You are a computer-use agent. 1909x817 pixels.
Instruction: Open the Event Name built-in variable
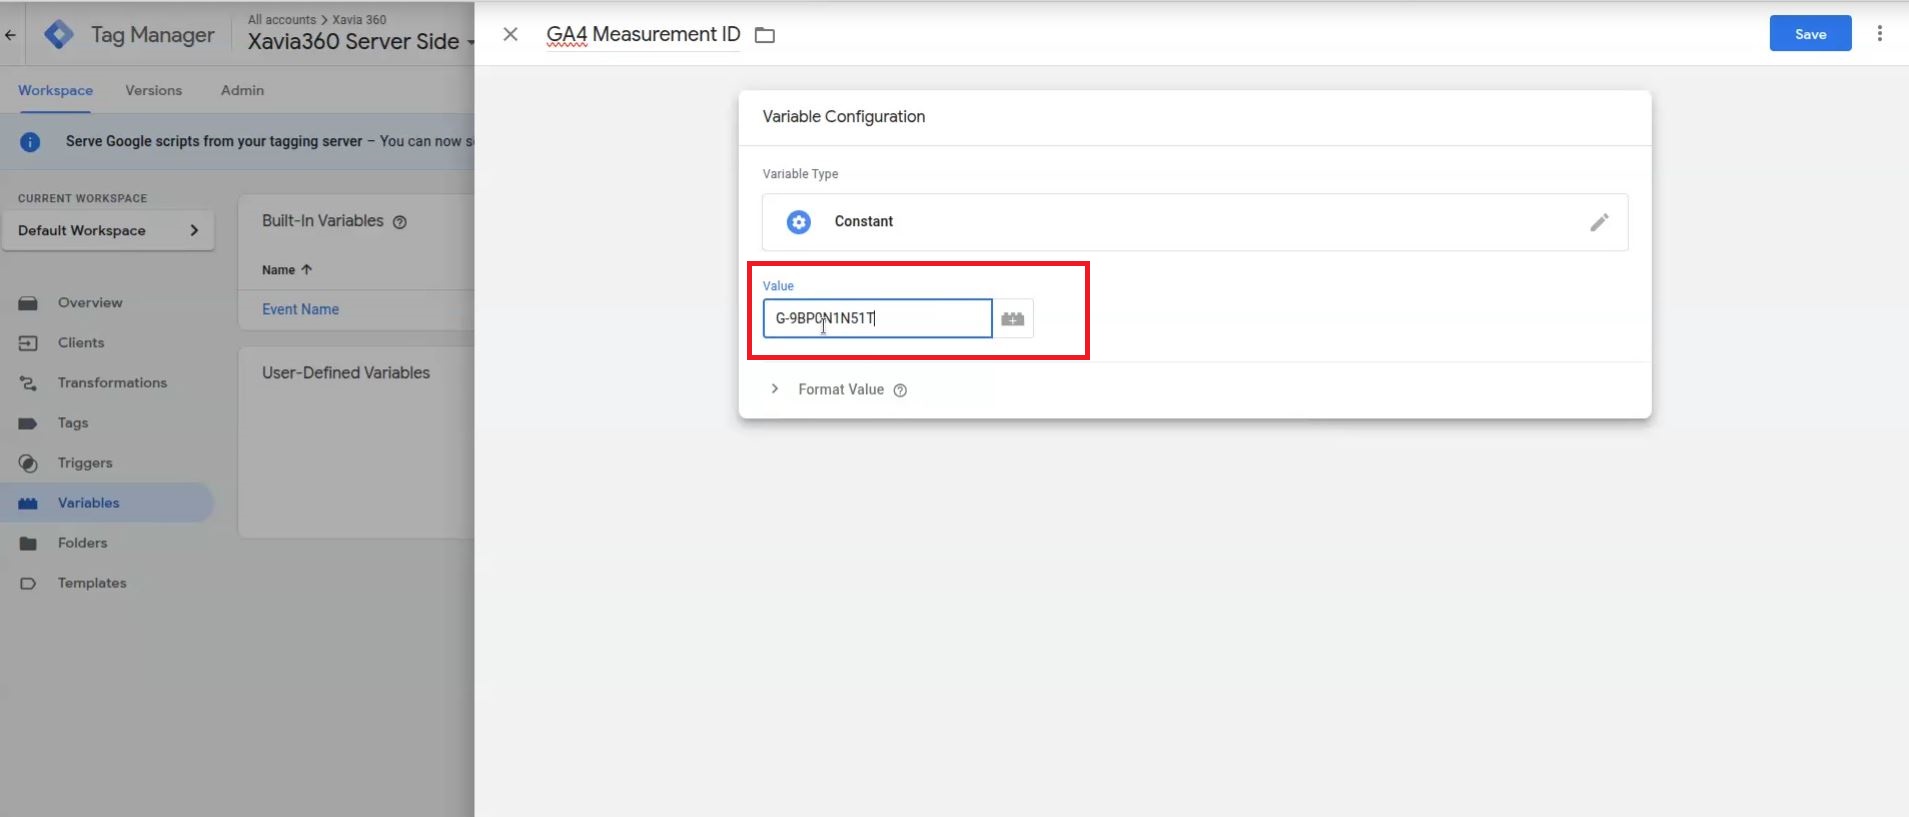pos(300,309)
